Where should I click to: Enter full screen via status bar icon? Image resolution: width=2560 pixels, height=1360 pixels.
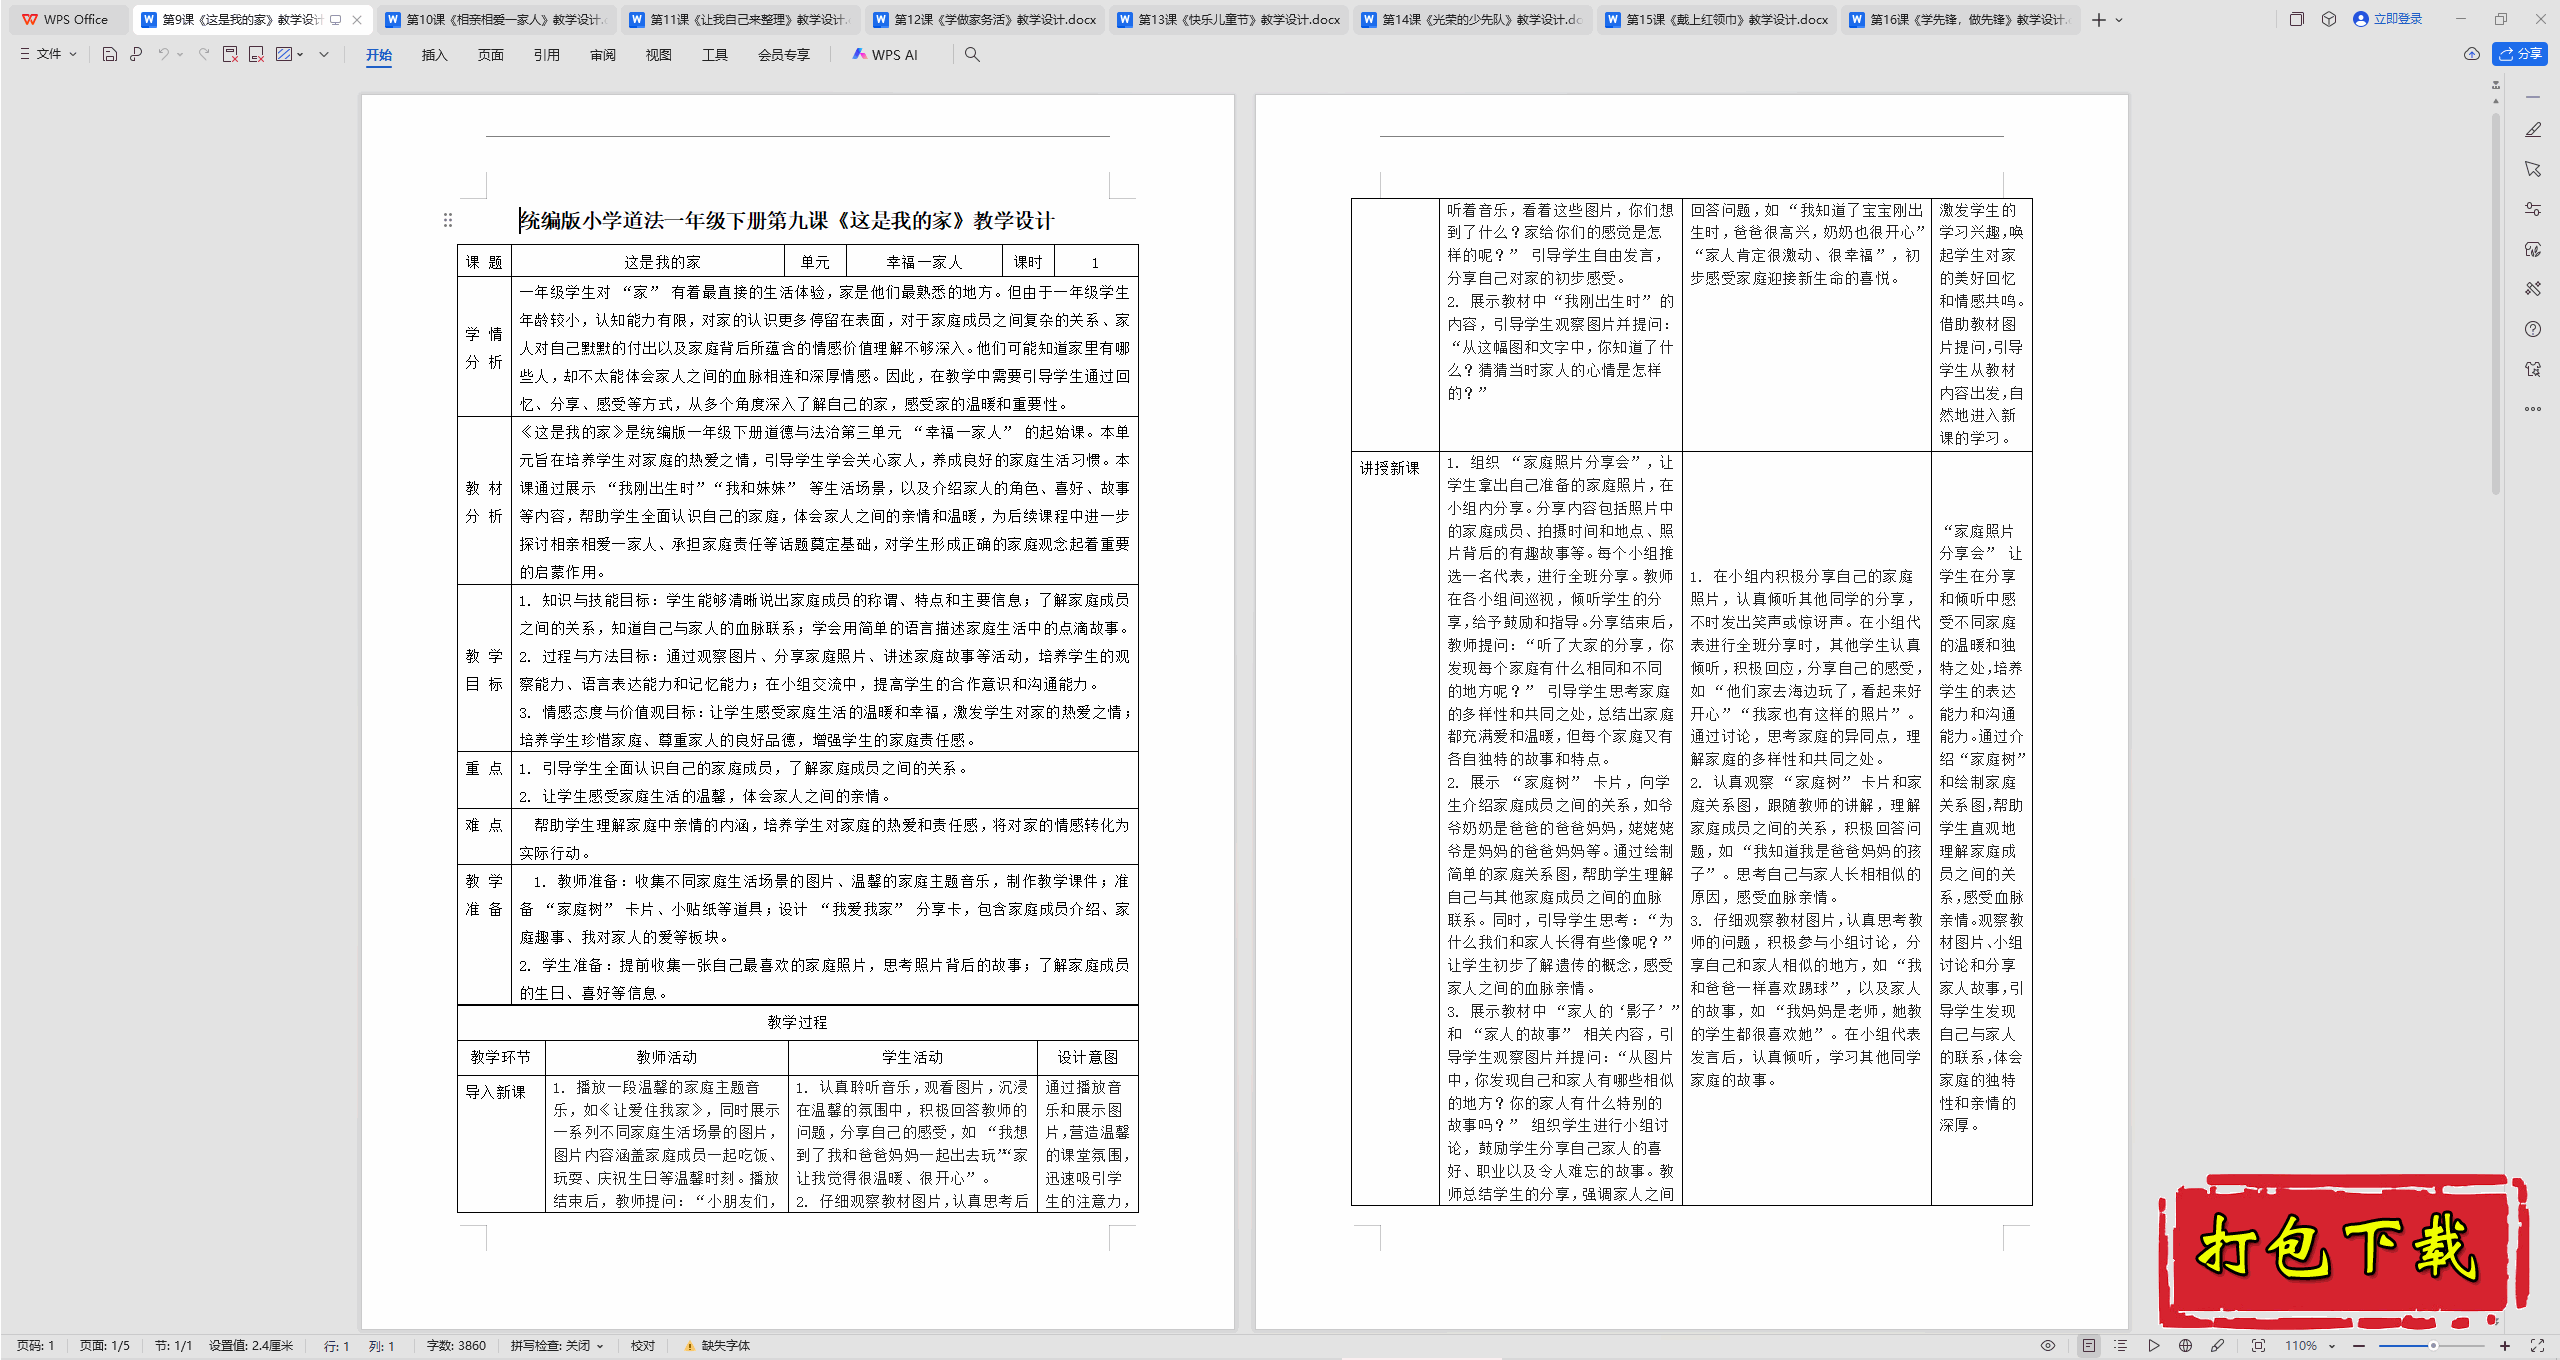pyautogui.click(x=2537, y=1346)
